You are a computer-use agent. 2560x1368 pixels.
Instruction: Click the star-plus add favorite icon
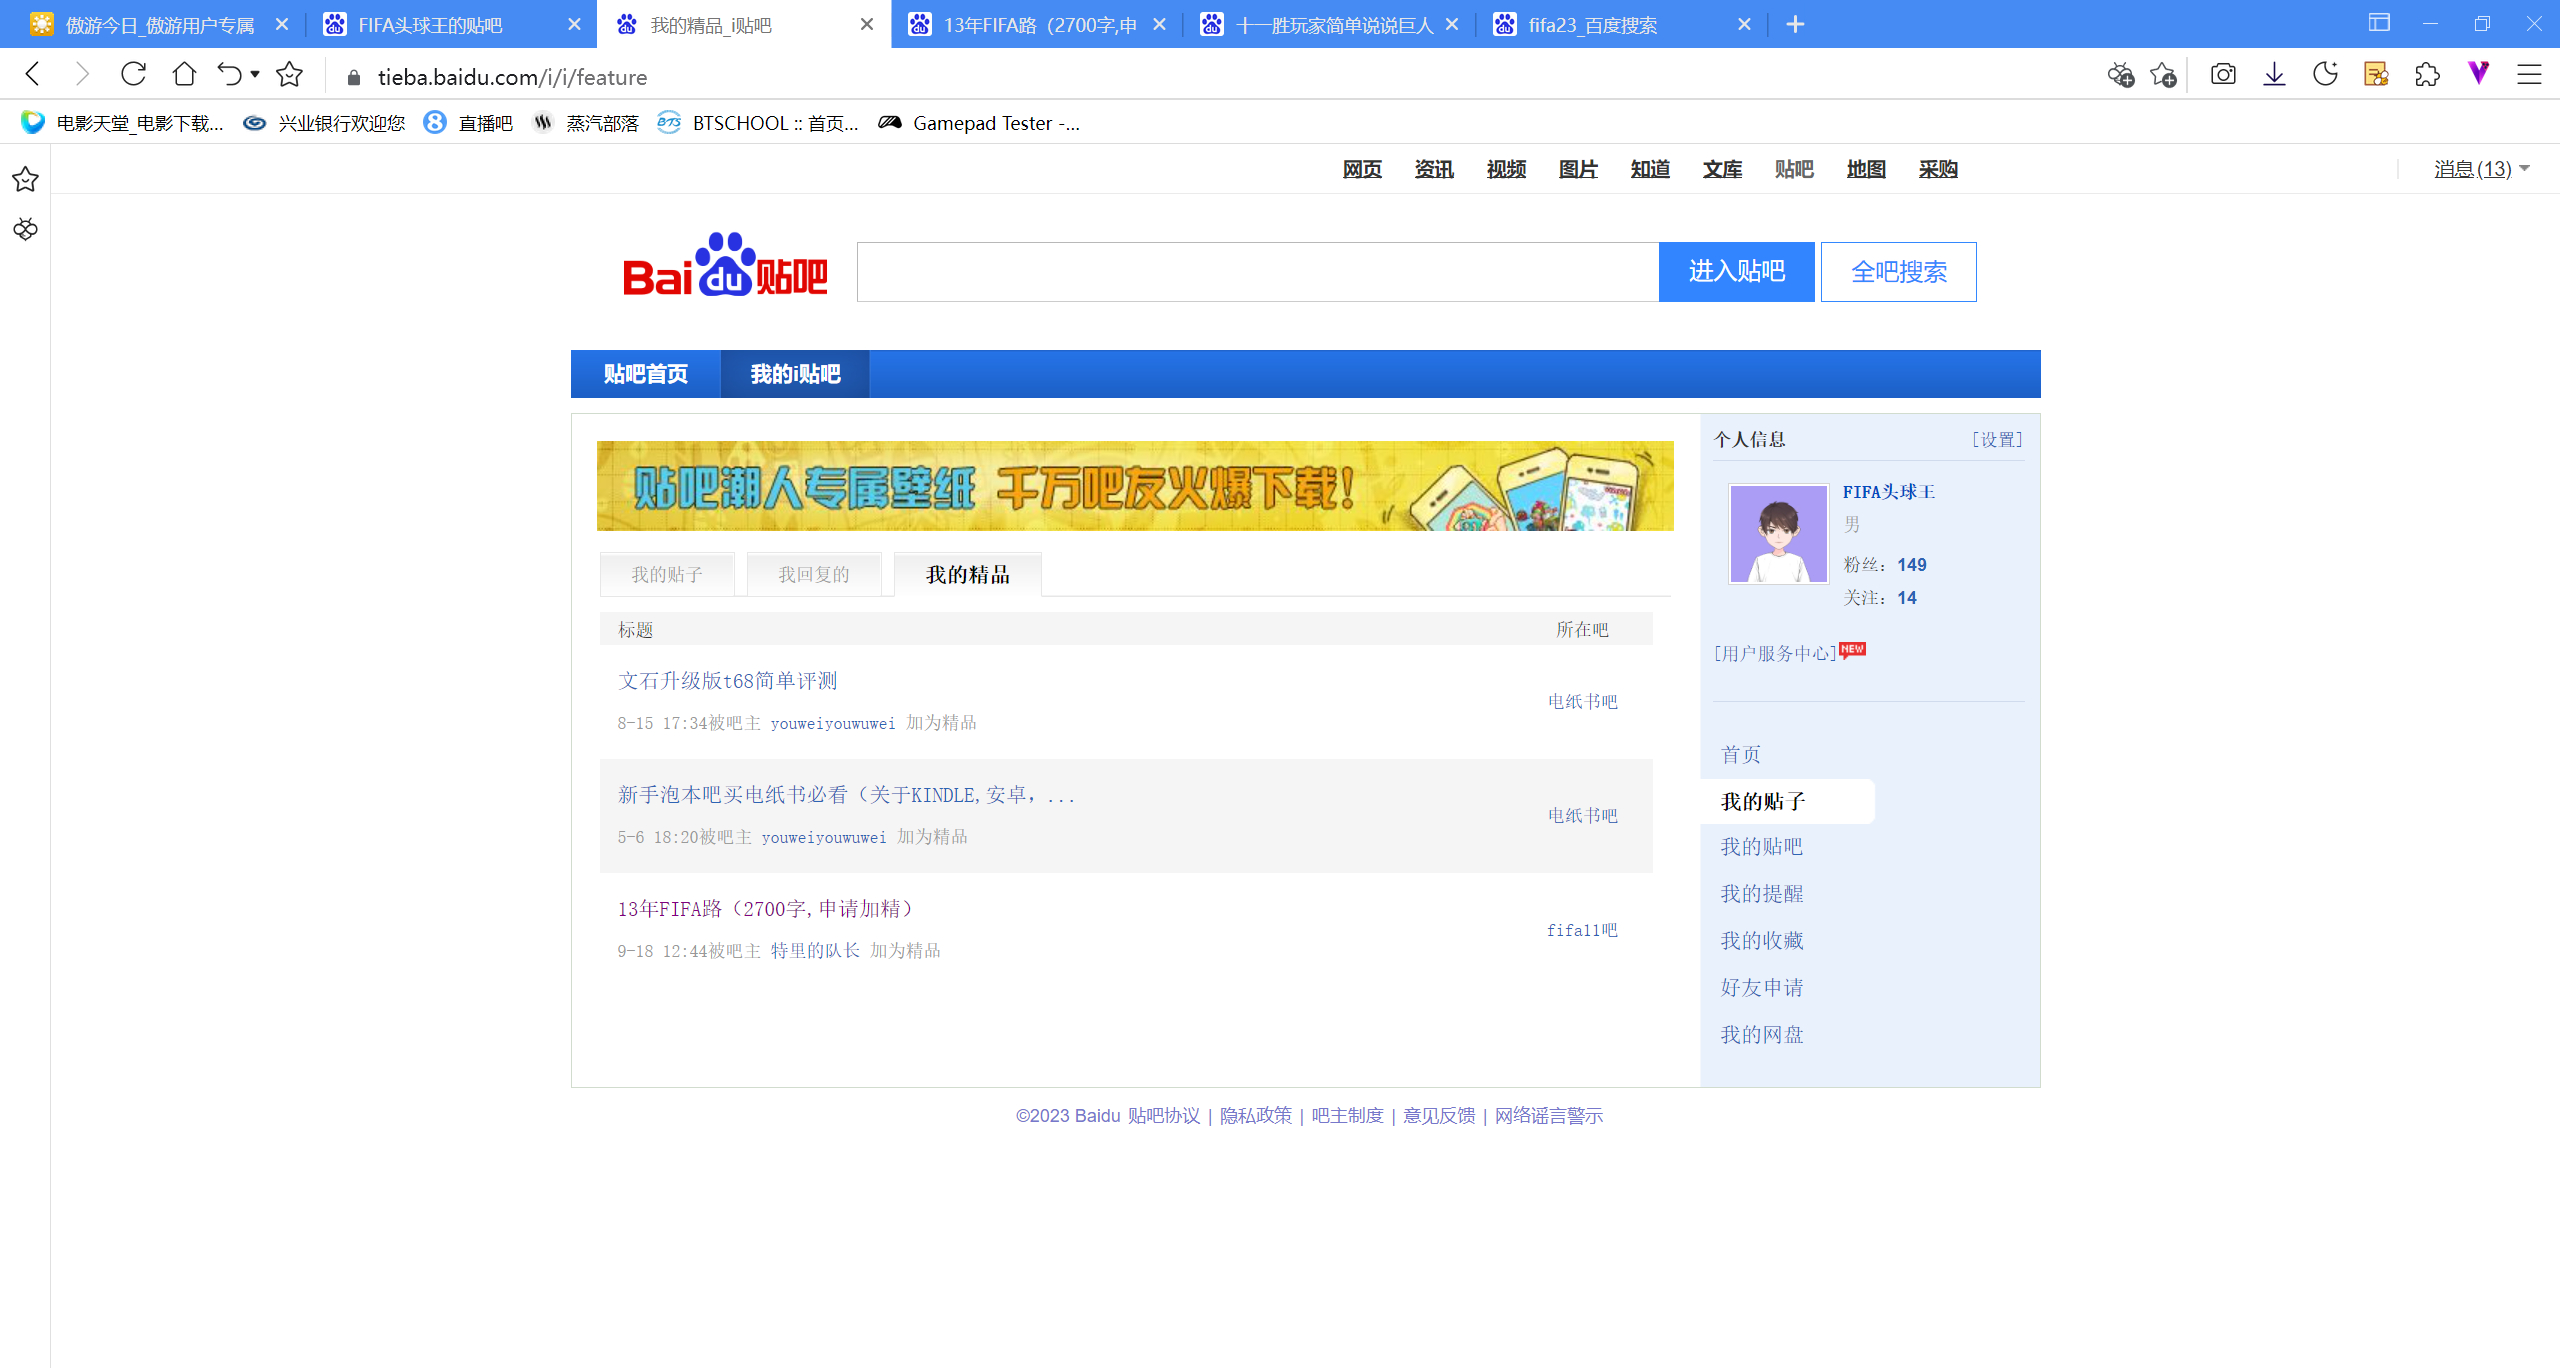tap(2163, 75)
